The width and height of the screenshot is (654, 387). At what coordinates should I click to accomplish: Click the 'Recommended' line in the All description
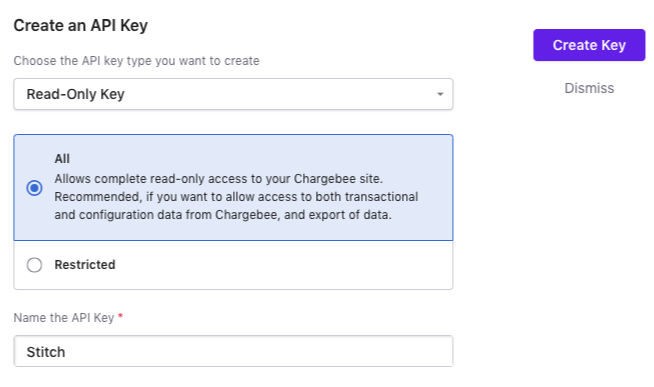tap(236, 196)
